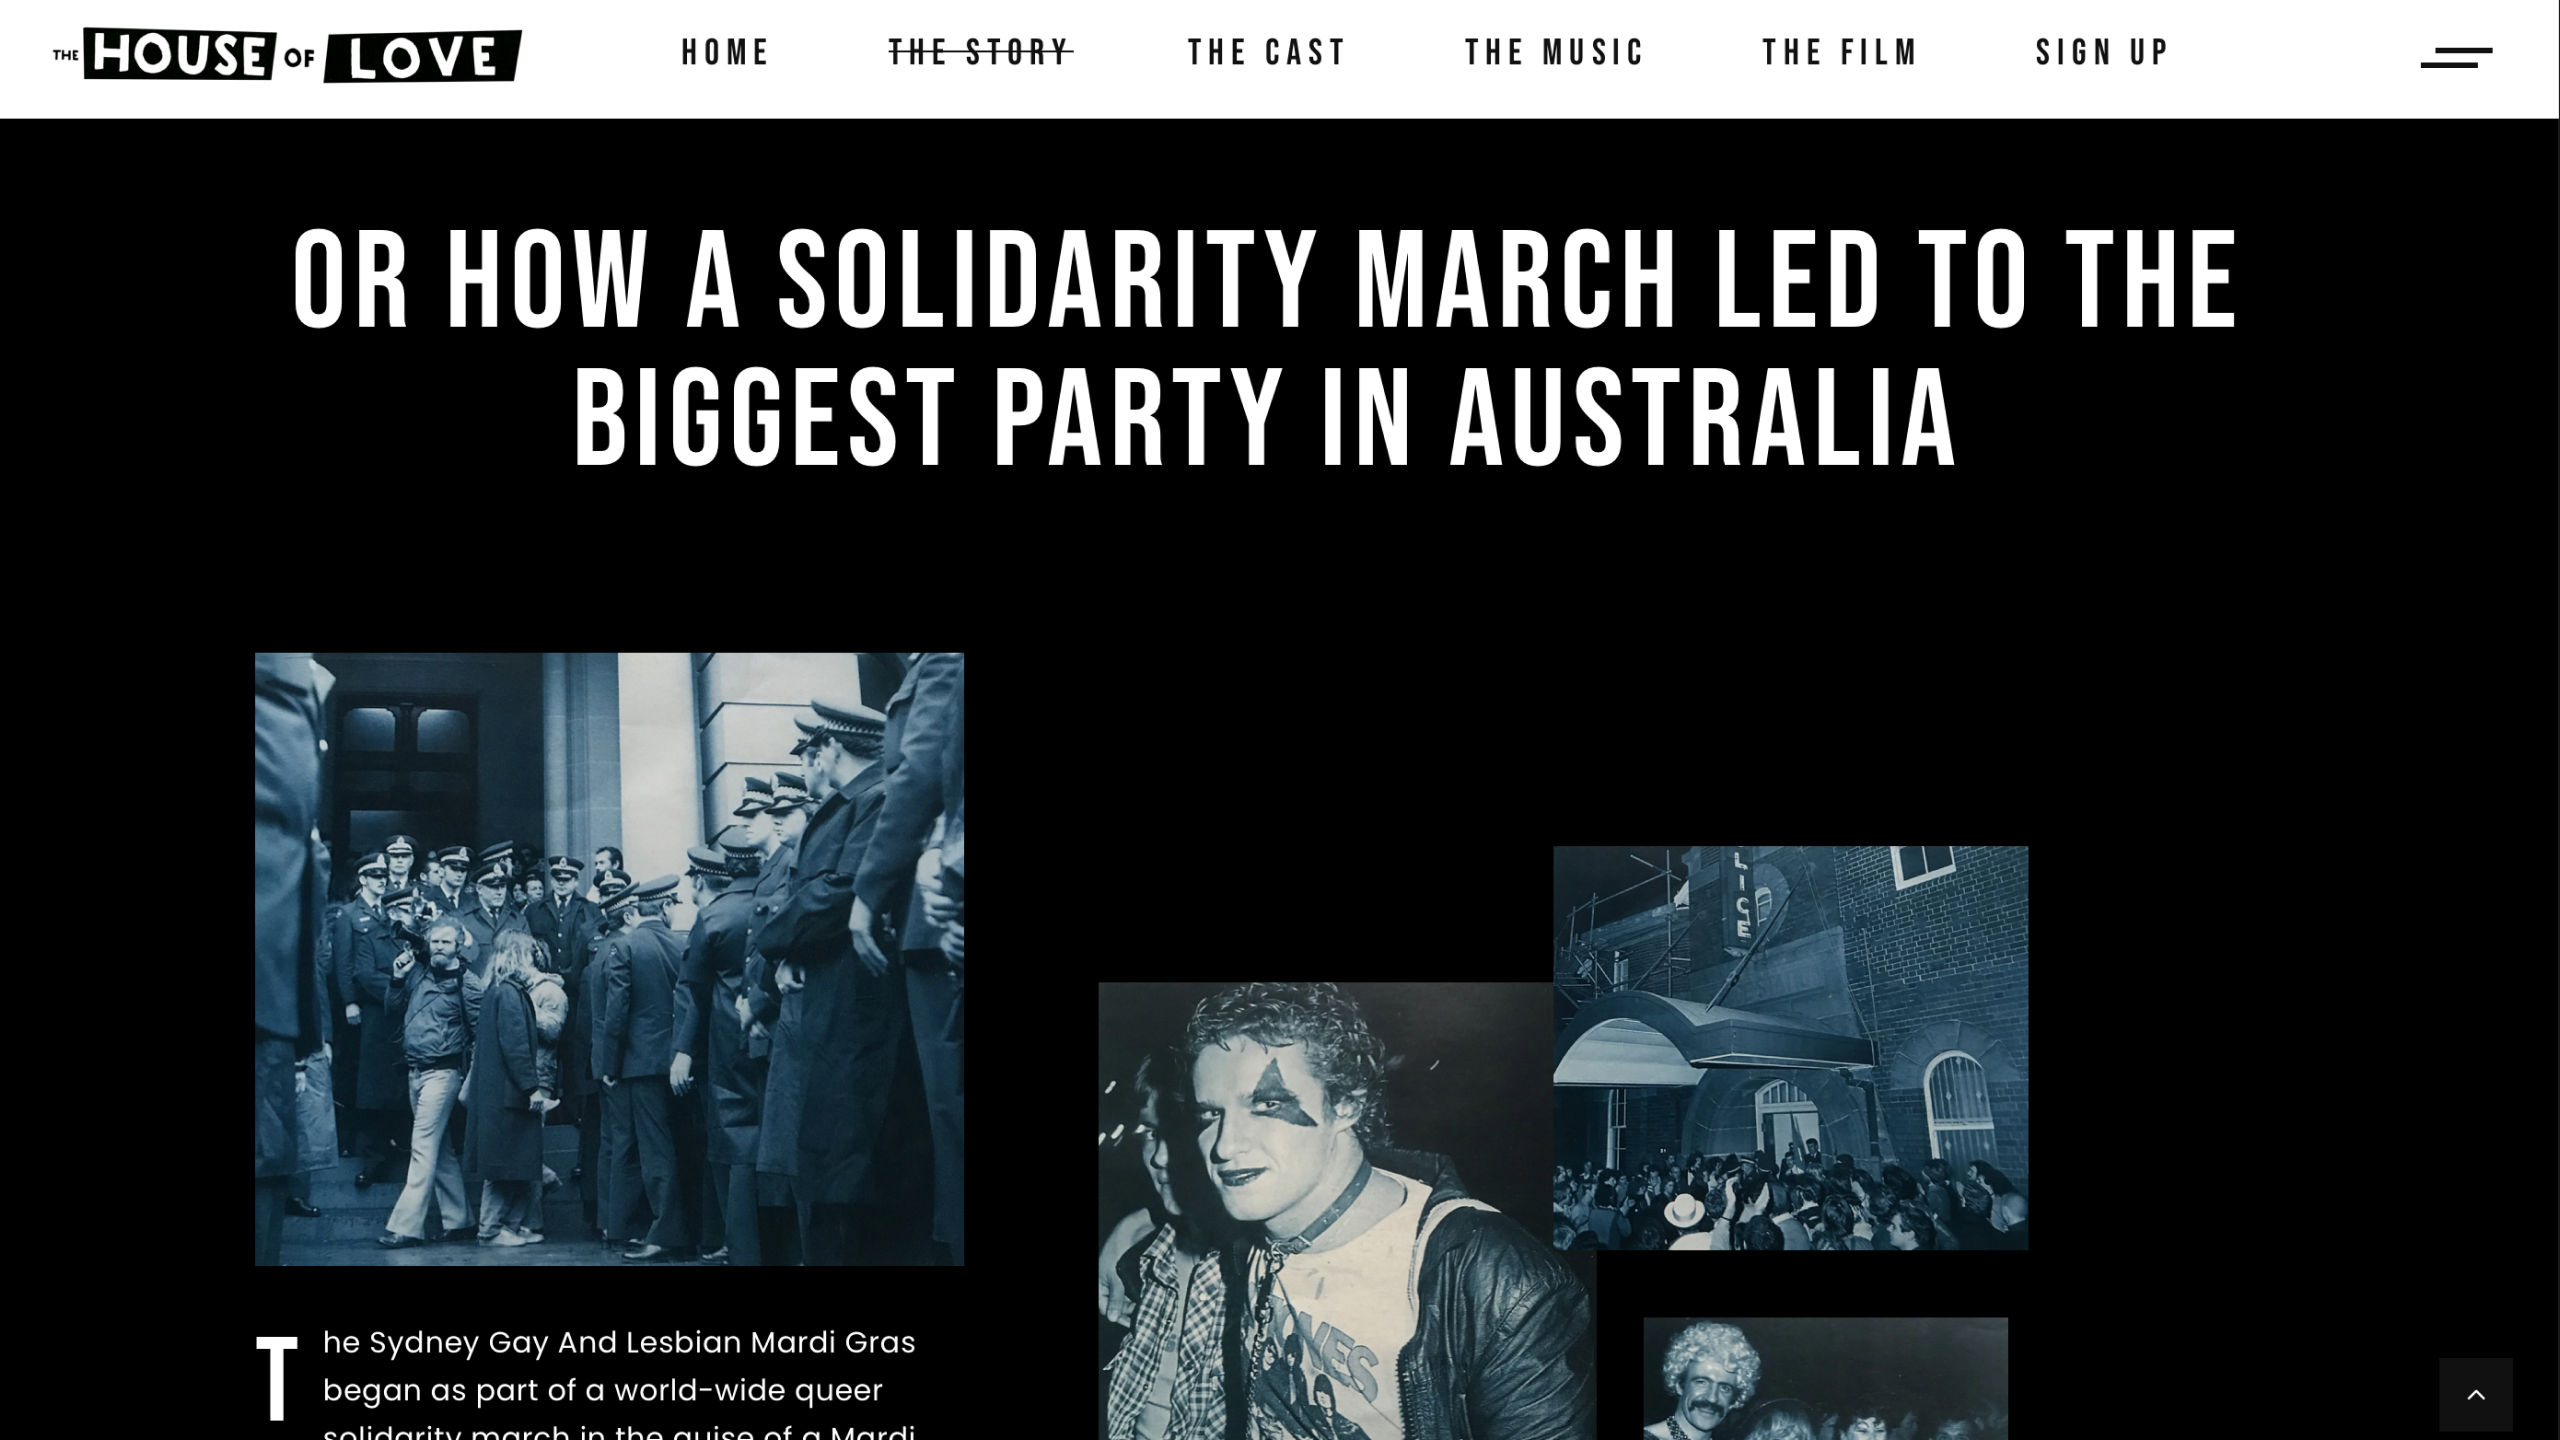Screen dimensions: 2560x1440
Task: View the brick building crowd photo
Action: [1790, 1047]
